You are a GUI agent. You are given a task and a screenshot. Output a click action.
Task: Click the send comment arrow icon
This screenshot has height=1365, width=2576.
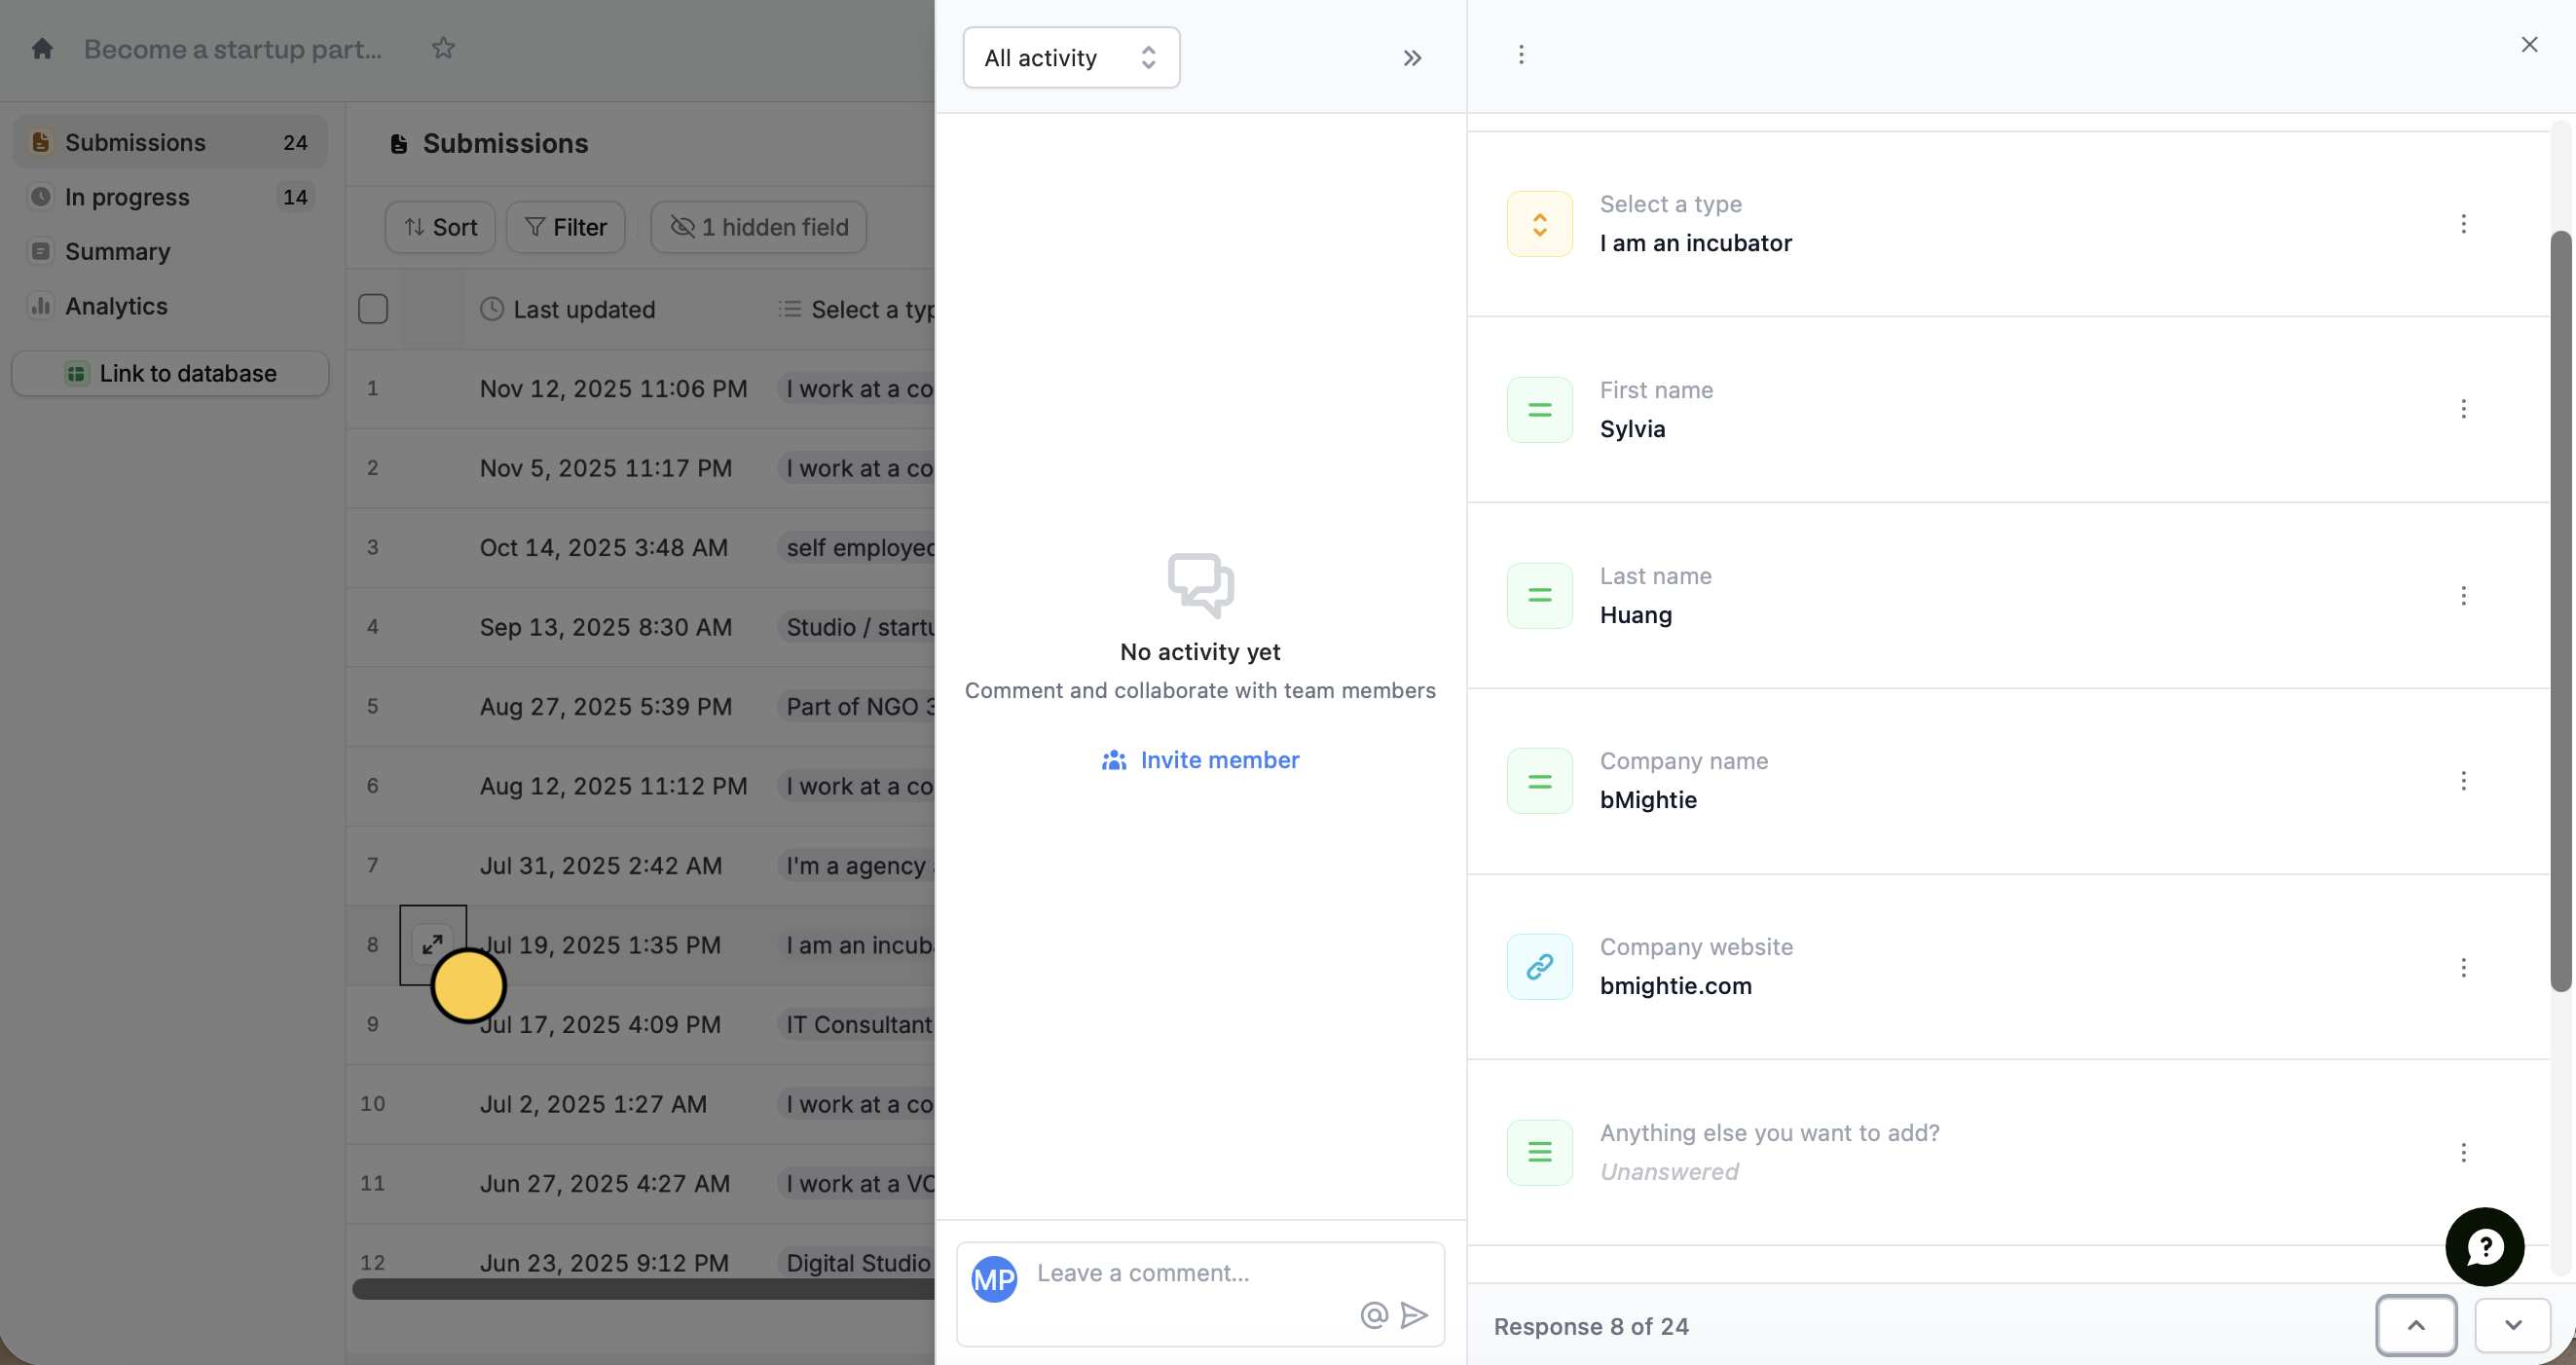[1414, 1314]
